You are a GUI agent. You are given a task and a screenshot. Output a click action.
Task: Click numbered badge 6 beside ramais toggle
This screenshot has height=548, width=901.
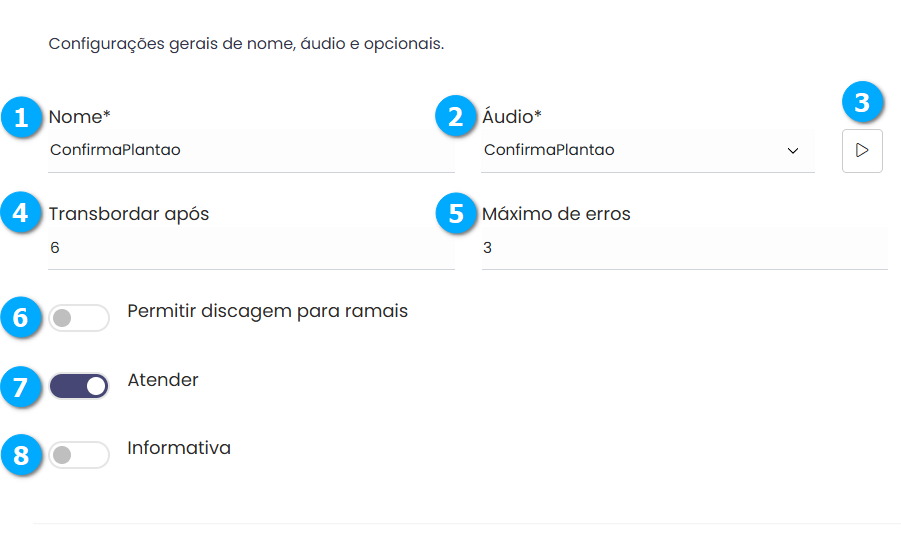click(x=19, y=318)
